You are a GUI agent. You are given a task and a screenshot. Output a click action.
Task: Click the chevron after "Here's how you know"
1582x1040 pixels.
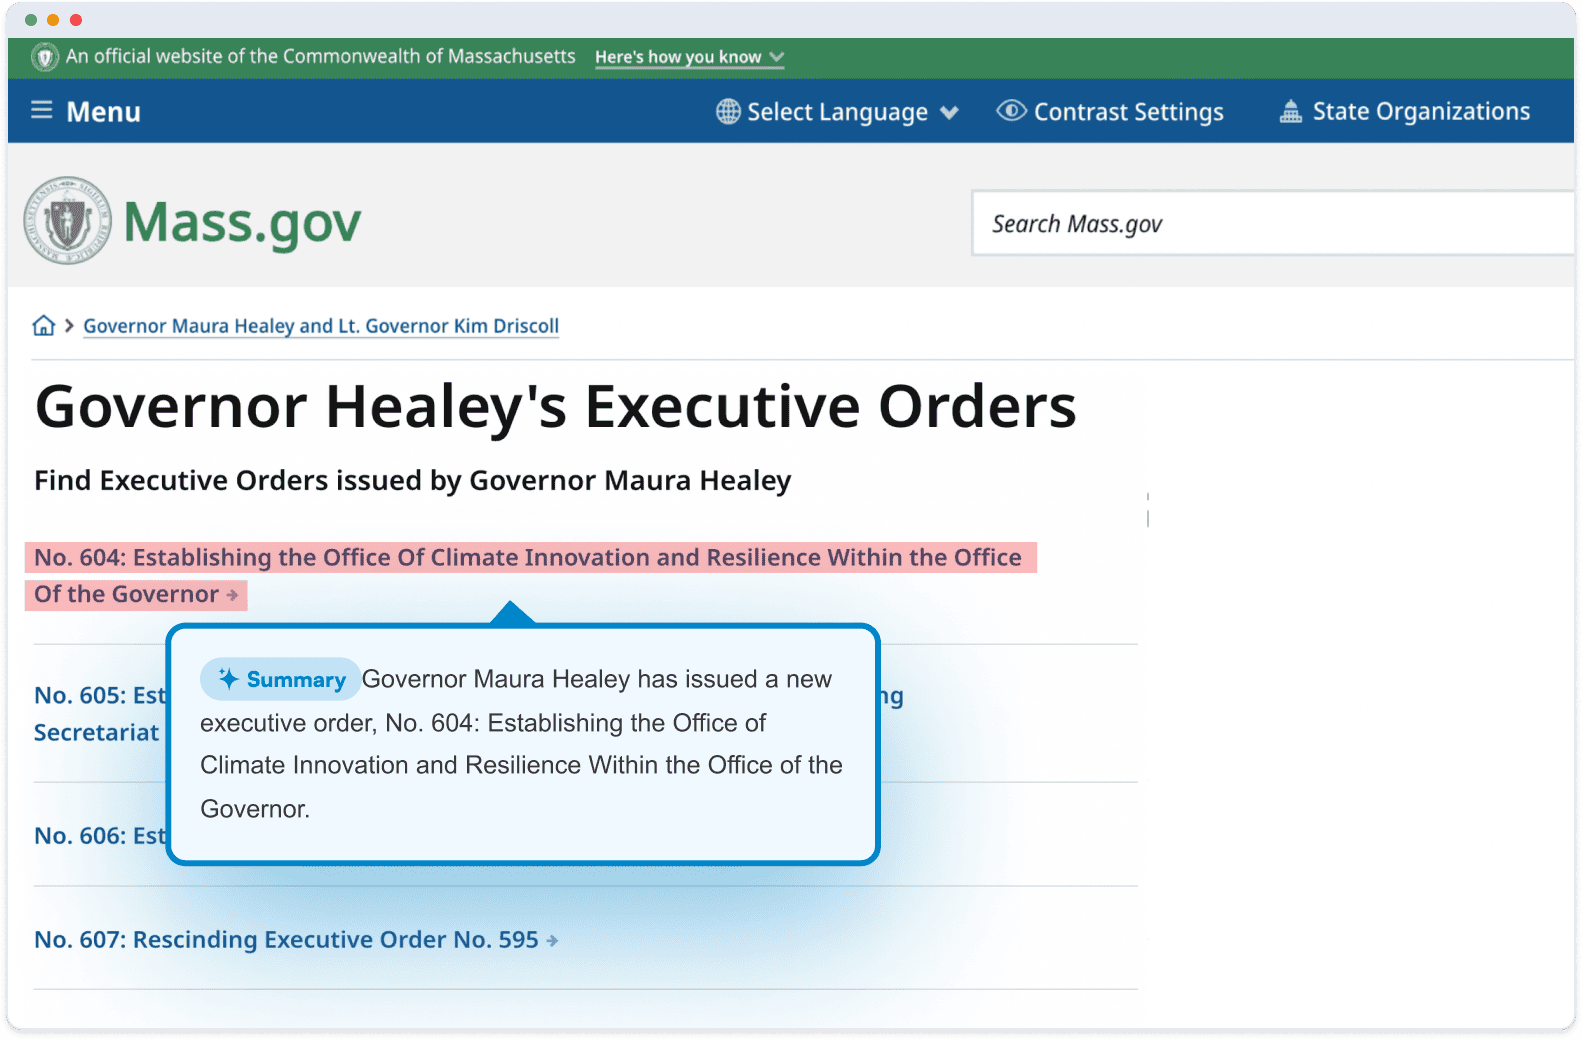click(777, 57)
